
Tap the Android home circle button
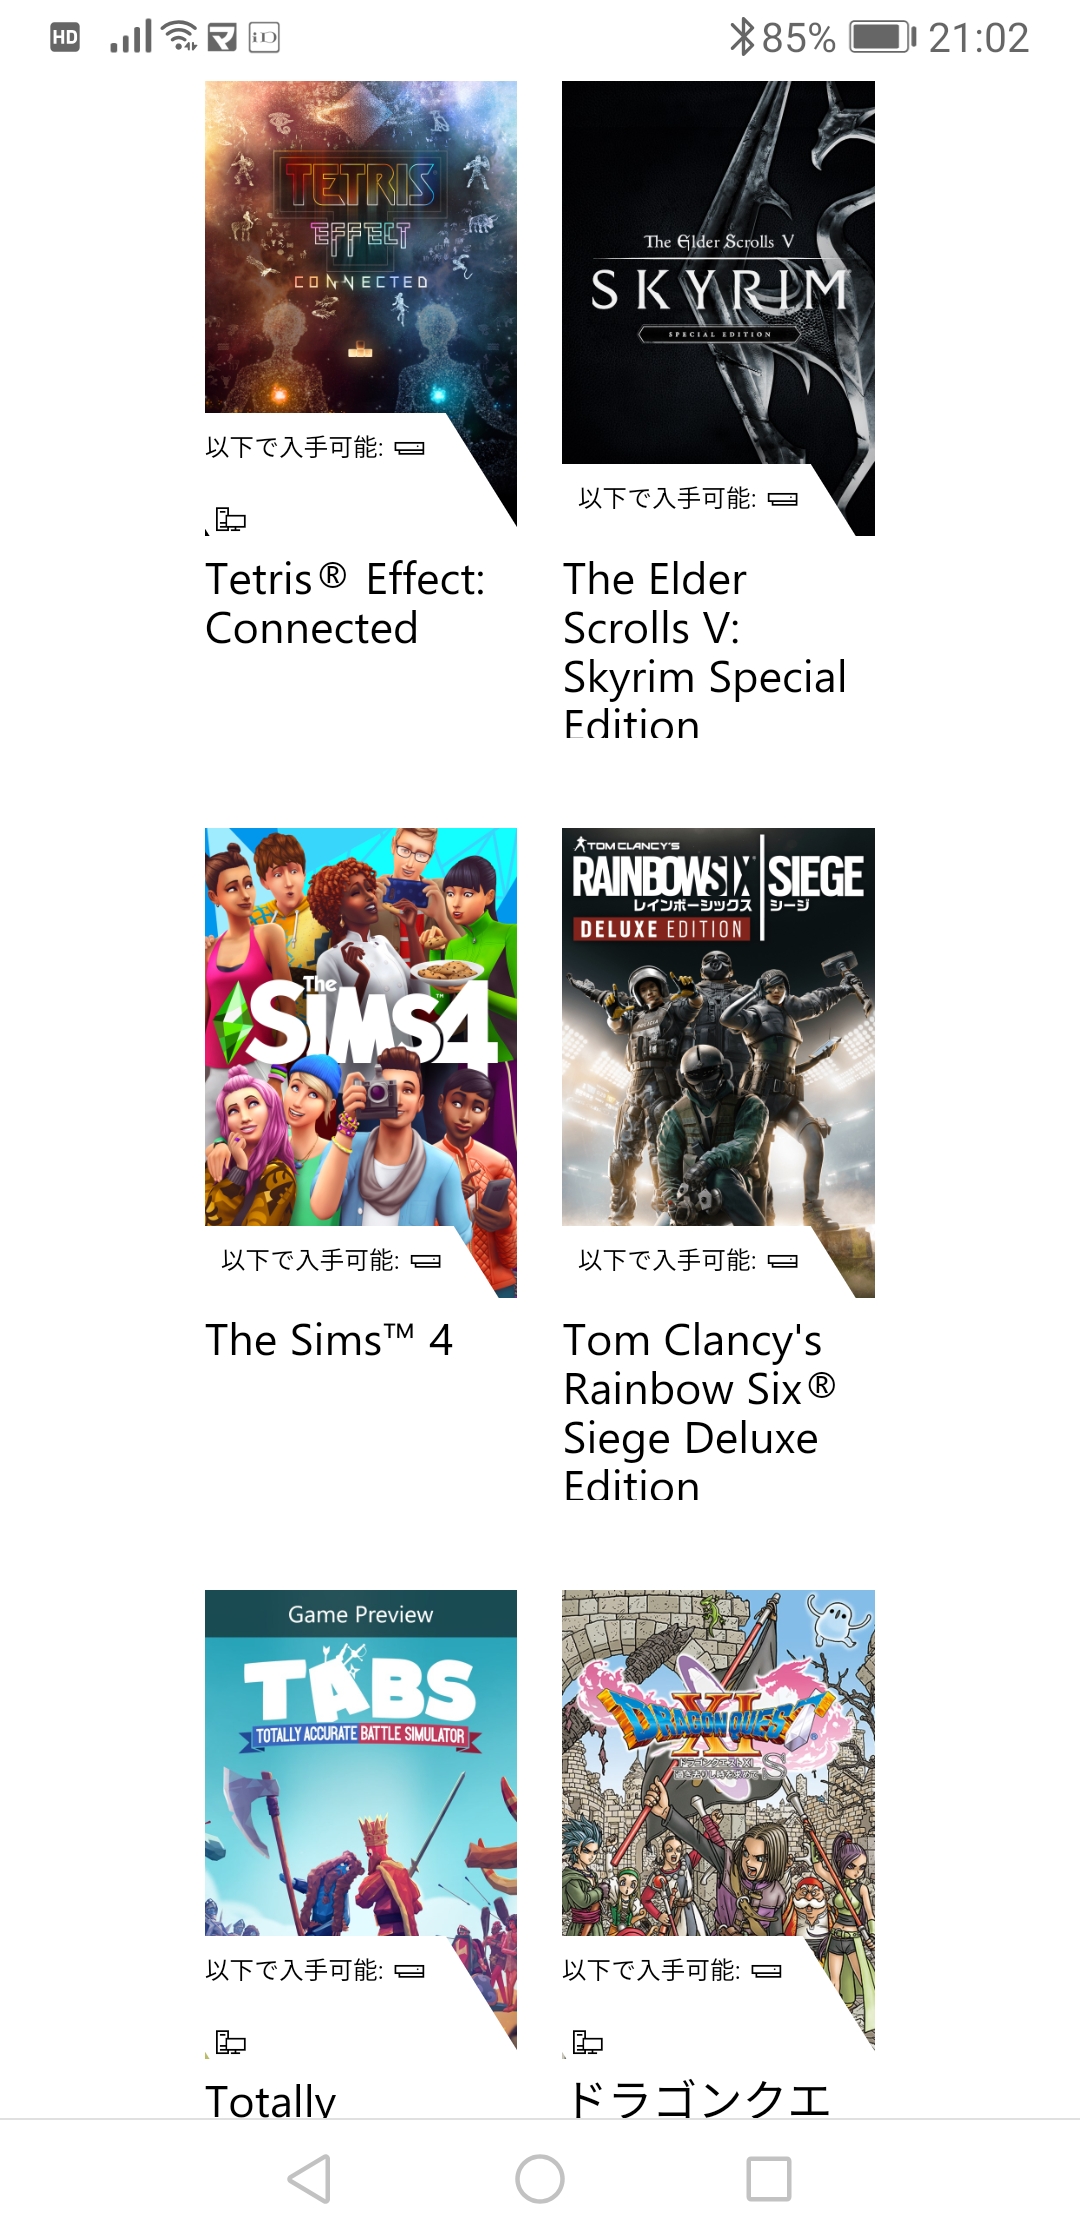point(540,2178)
